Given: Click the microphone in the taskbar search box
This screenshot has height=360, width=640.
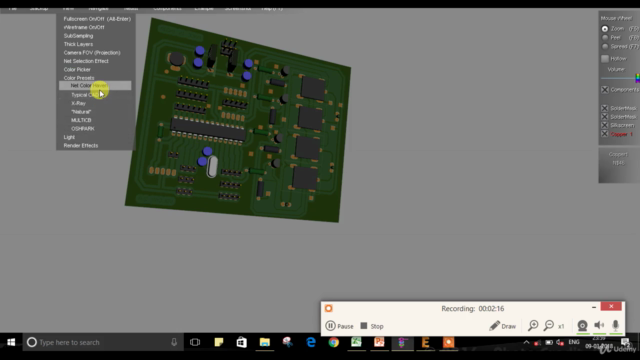Looking at the screenshot, I should pyautogui.click(x=174, y=342).
